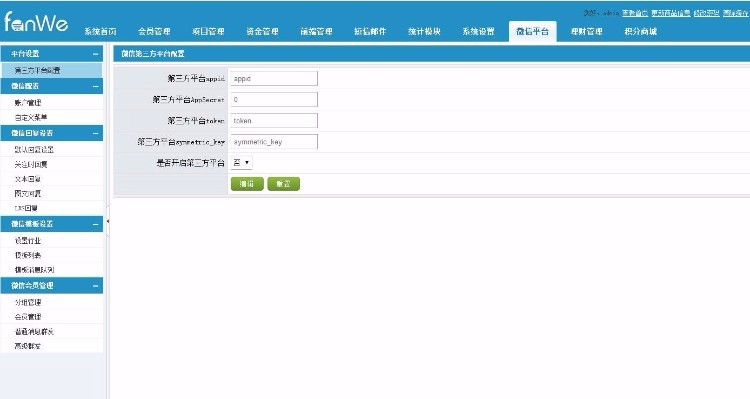Focus the 第三方平台token input field

pyautogui.click(x=274, y=121)
